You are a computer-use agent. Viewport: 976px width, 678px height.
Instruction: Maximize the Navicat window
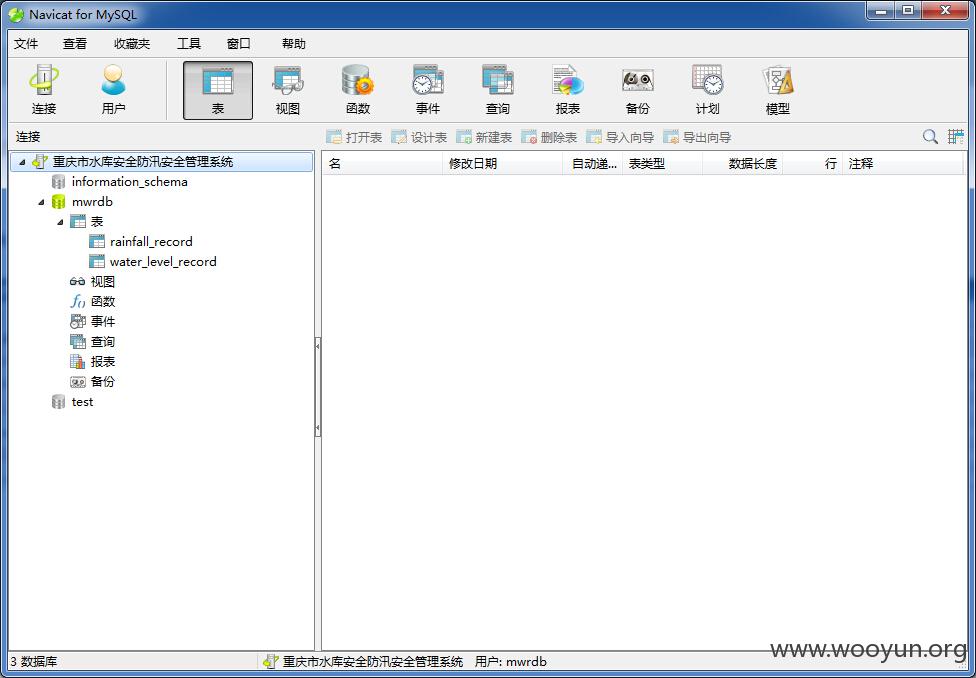tap(908, 11)
